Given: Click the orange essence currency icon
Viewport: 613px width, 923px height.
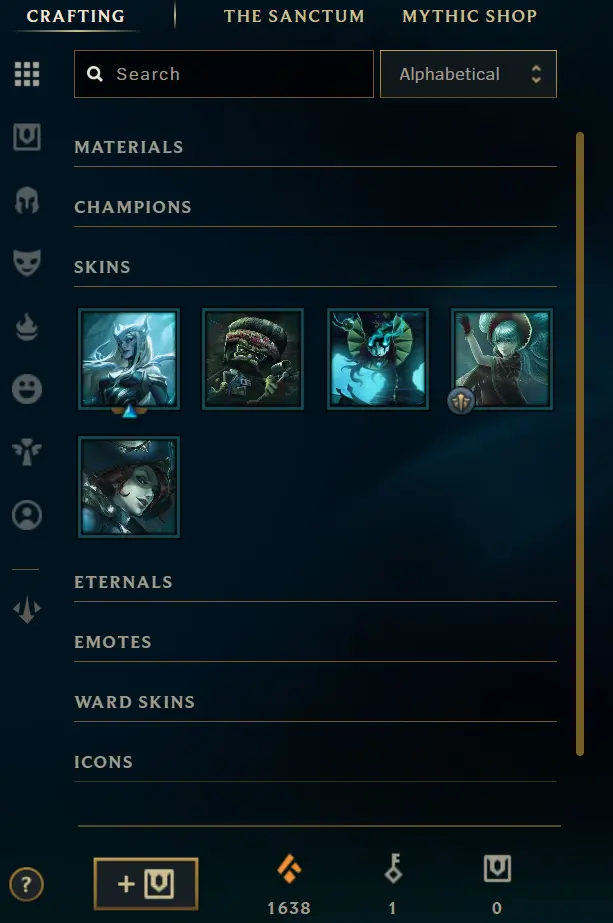Looking at the screenshot, I should (x=289, y=869).
